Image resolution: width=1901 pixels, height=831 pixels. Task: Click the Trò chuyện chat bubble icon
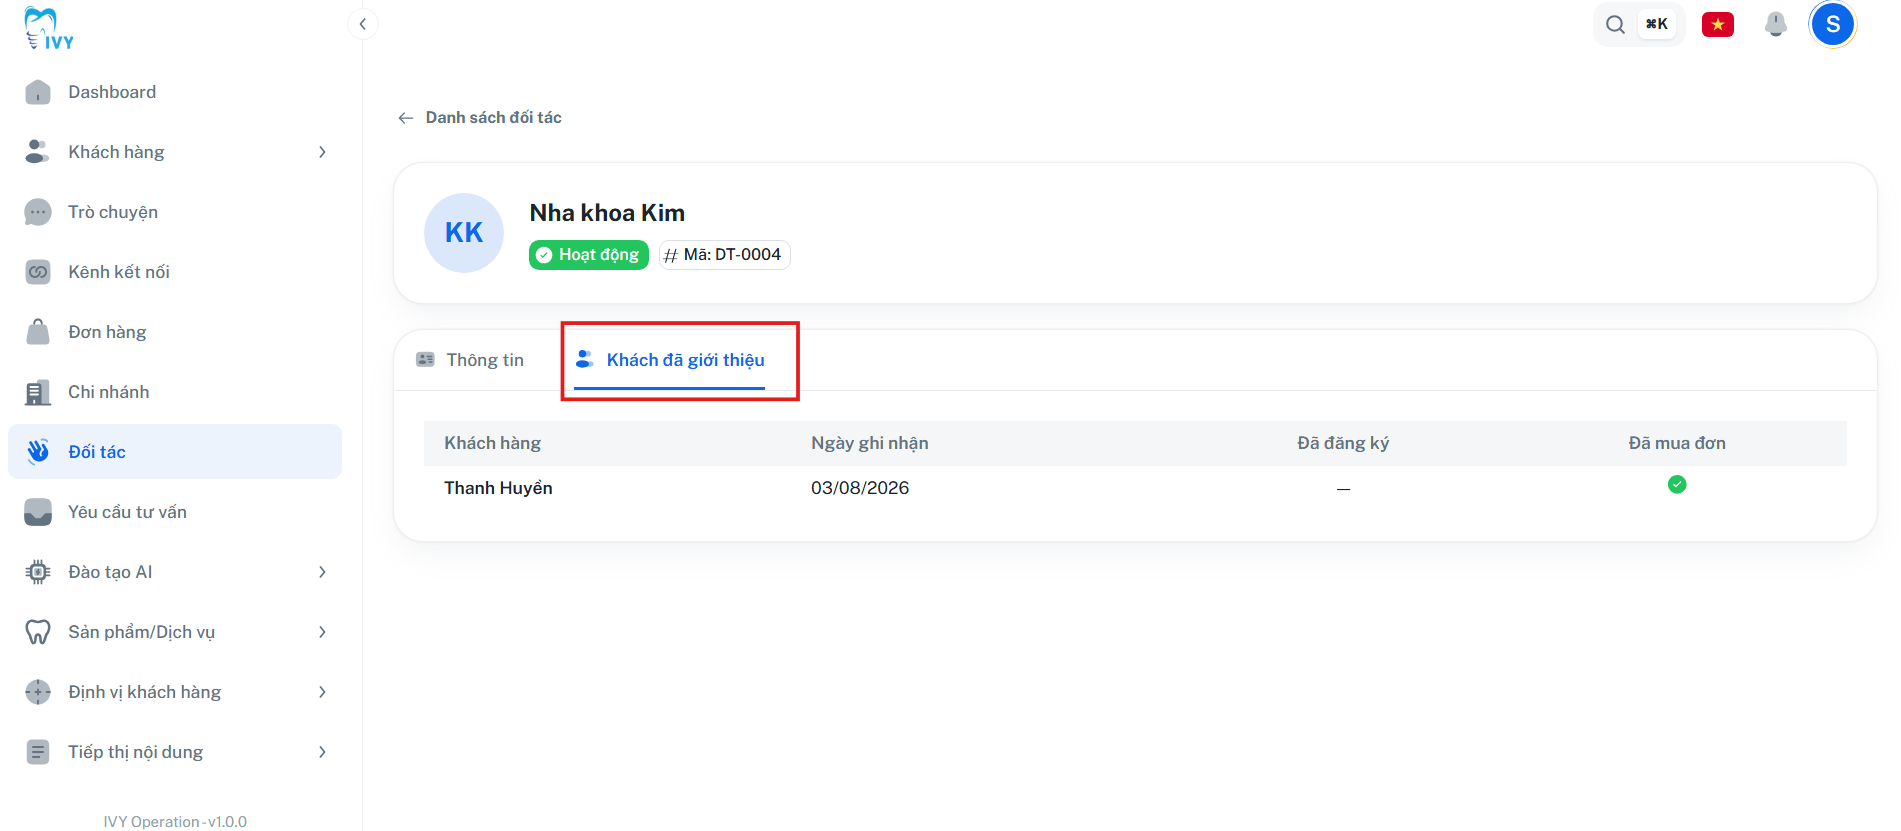point(38,212)
